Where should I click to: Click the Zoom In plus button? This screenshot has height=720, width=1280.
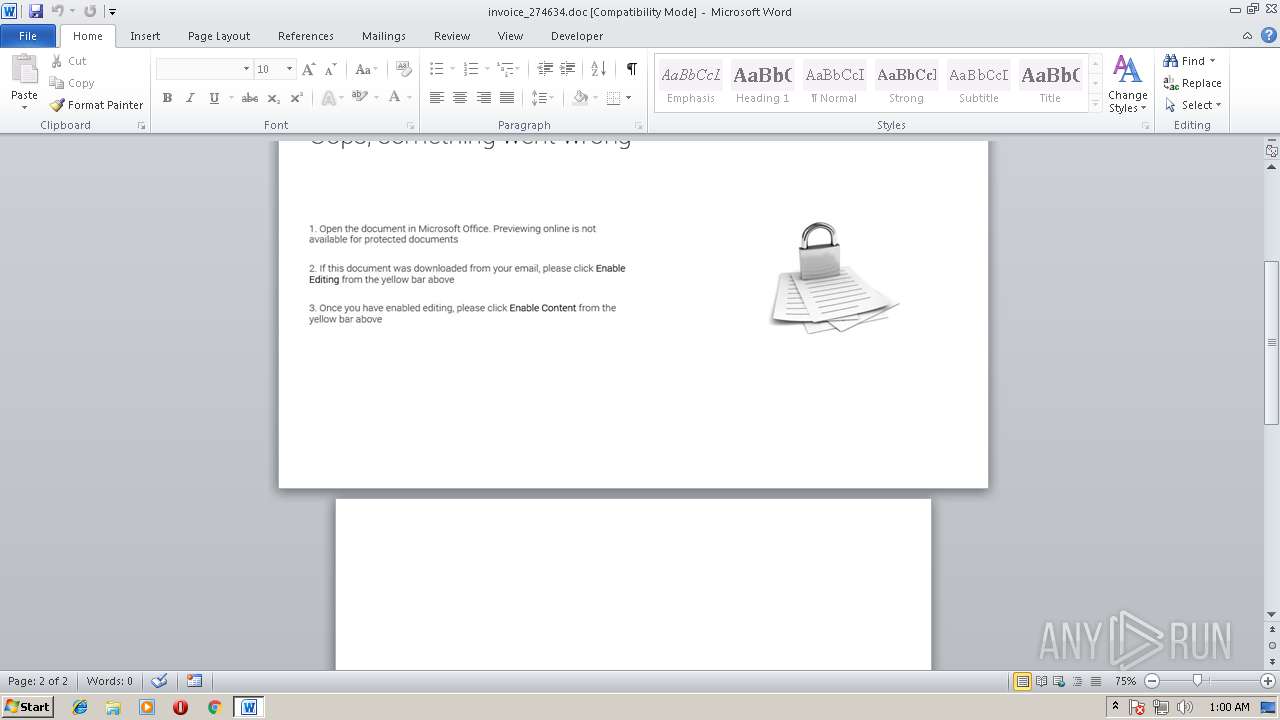pos(1268,681)
